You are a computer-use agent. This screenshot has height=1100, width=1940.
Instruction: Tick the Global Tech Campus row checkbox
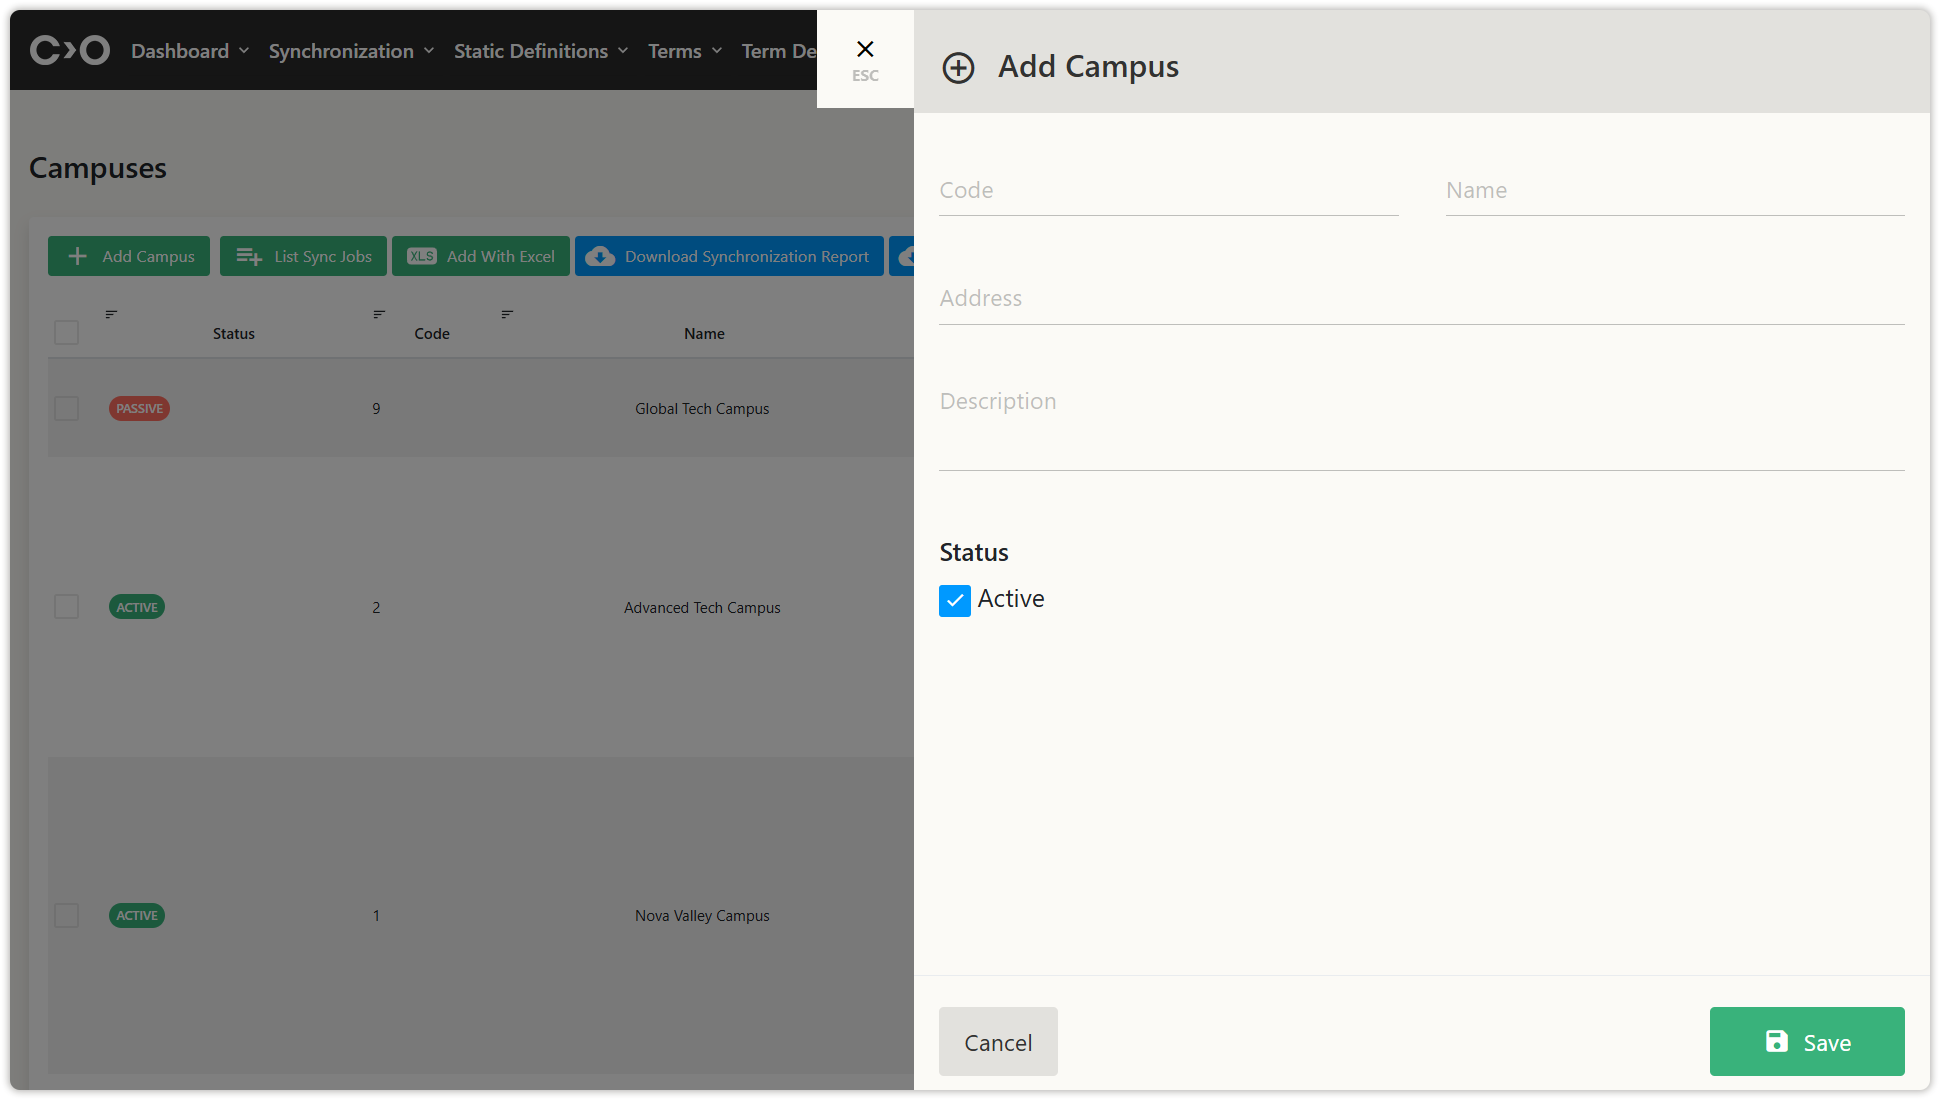click(x=67, y=408)
